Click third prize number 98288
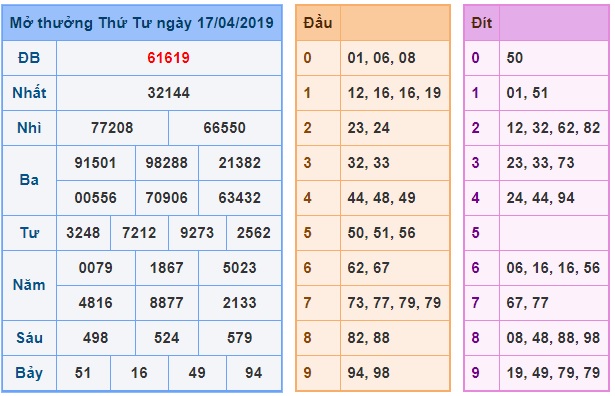 point(167,163)
